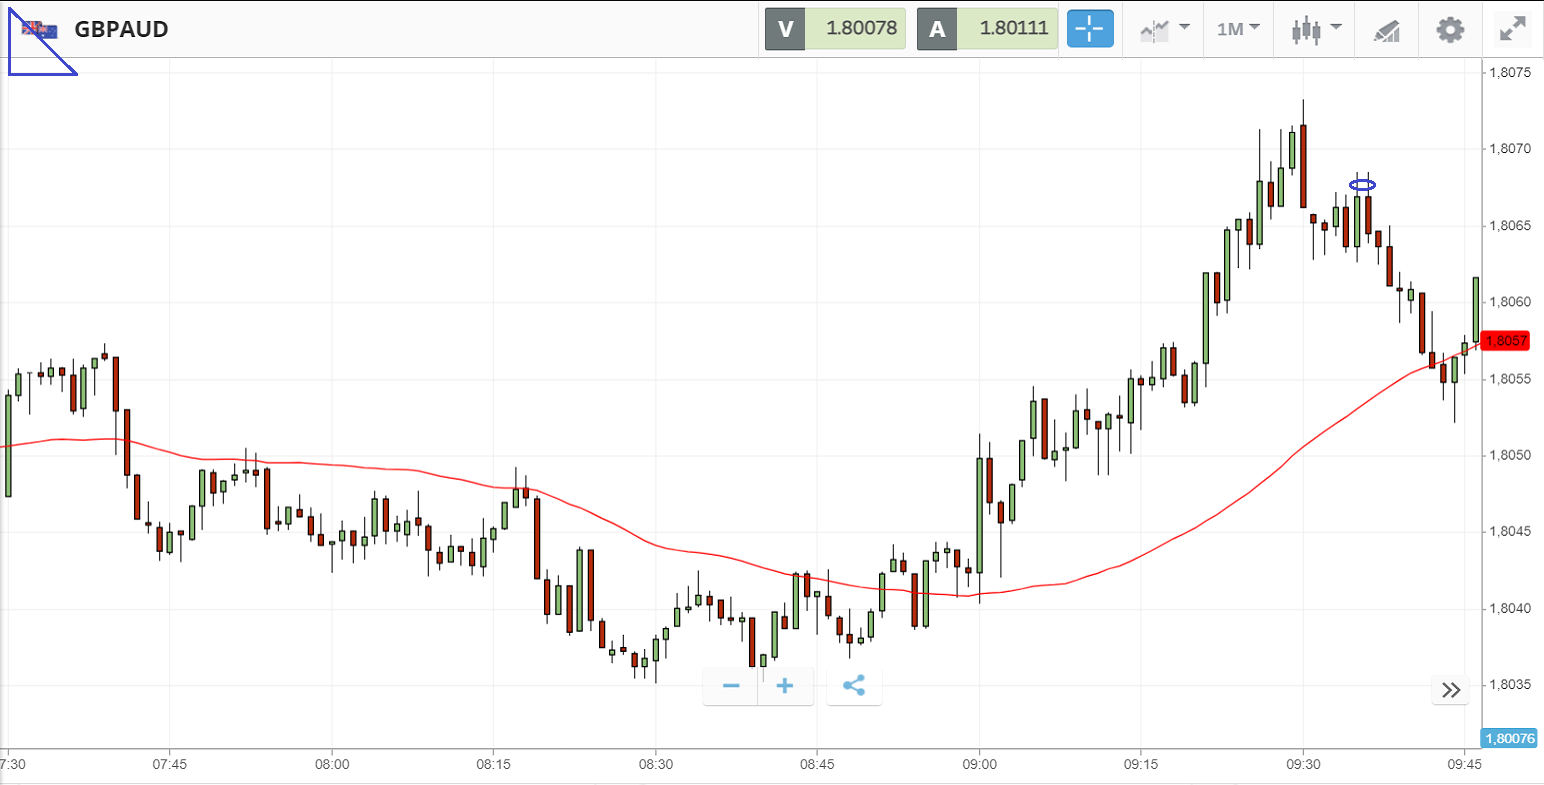Image resolution: width=1544 pixels, height=785 pixels.
Task: Click the 1,8070 price axis label
Action: click(x=1509, y=149)
